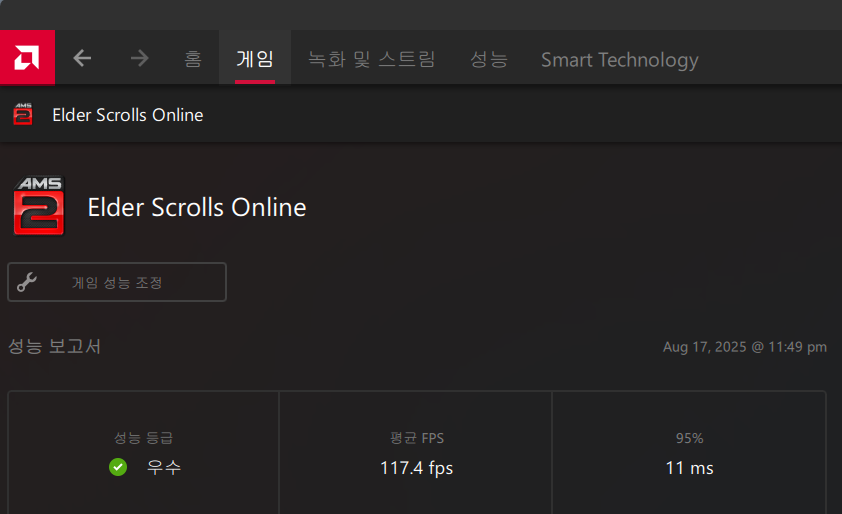Image resolution: width=842 pixels, height=514 pixels.
Task: Click the 우수 rating value
Action: tap(164, 467)
